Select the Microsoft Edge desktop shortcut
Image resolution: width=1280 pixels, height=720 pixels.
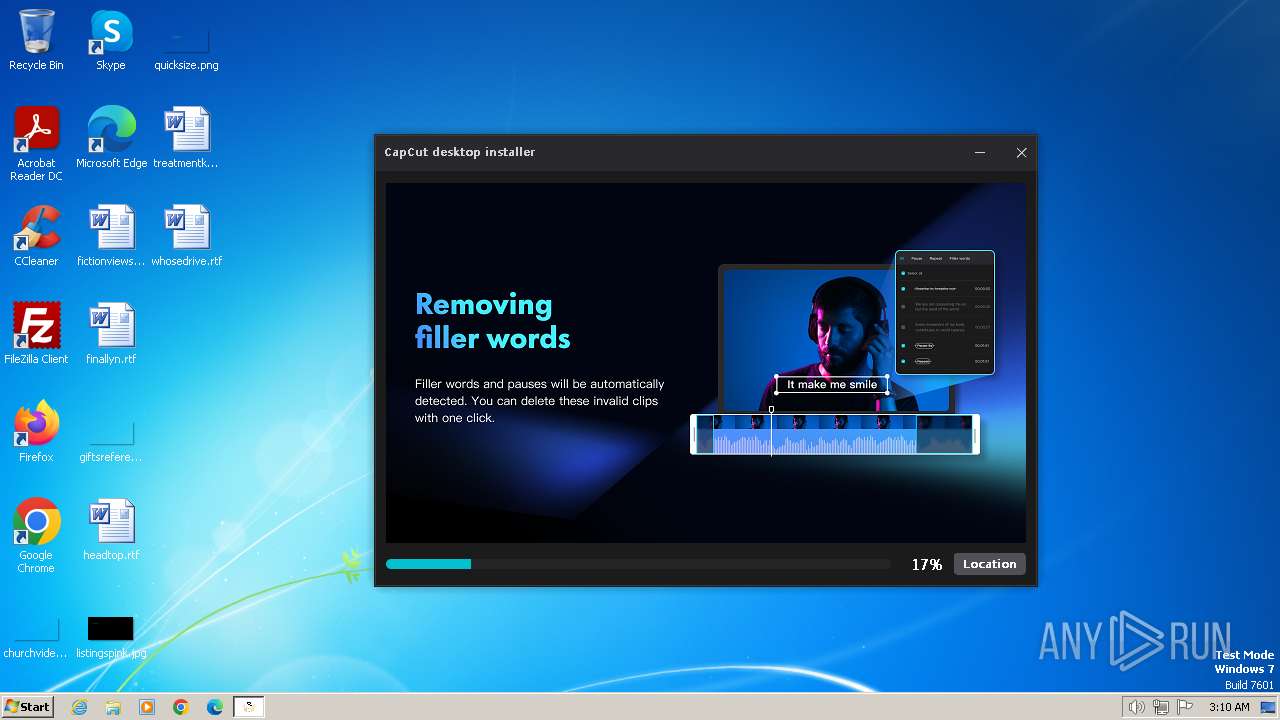(x=111, y=138)
